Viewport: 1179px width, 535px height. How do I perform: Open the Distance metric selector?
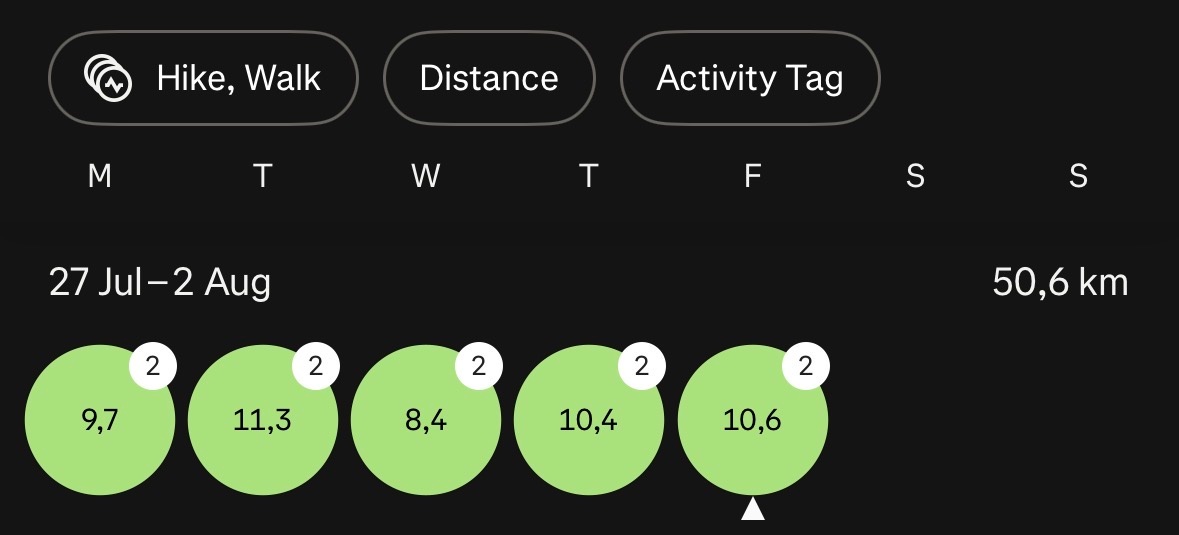coord(489,77)
